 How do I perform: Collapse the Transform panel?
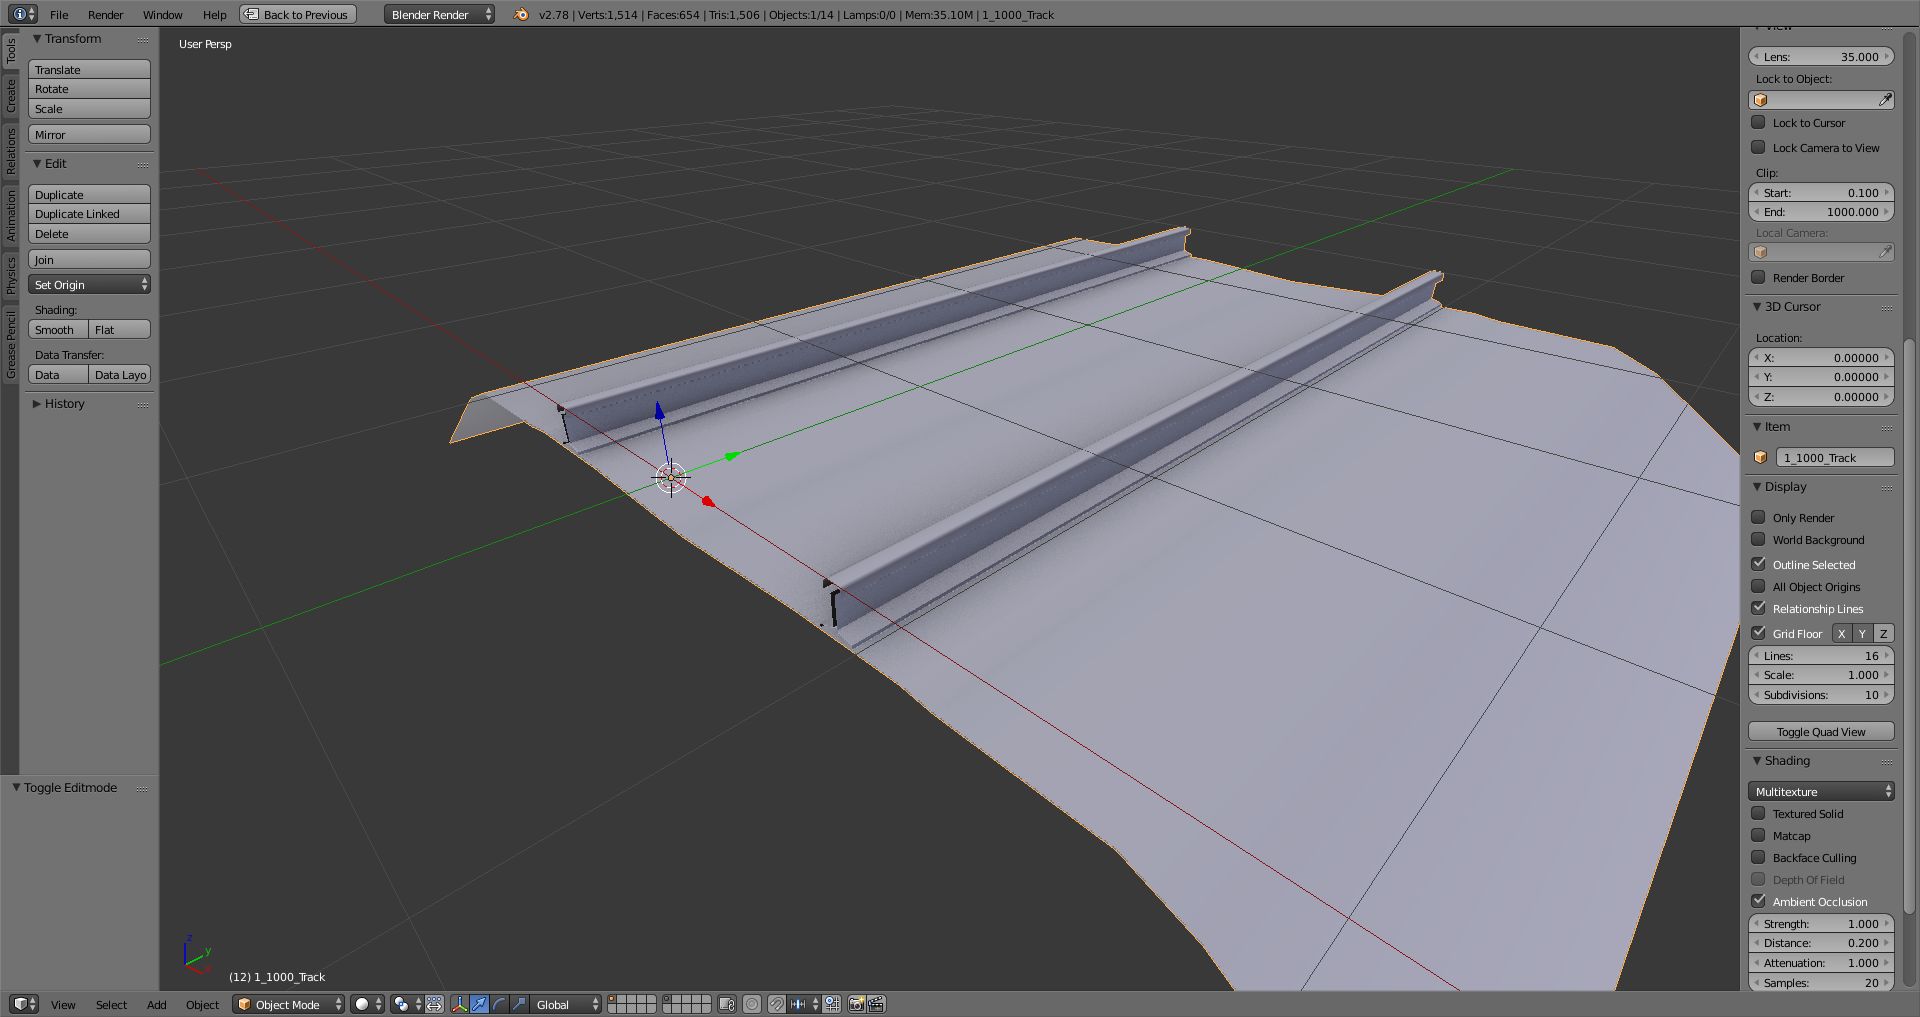37,39
